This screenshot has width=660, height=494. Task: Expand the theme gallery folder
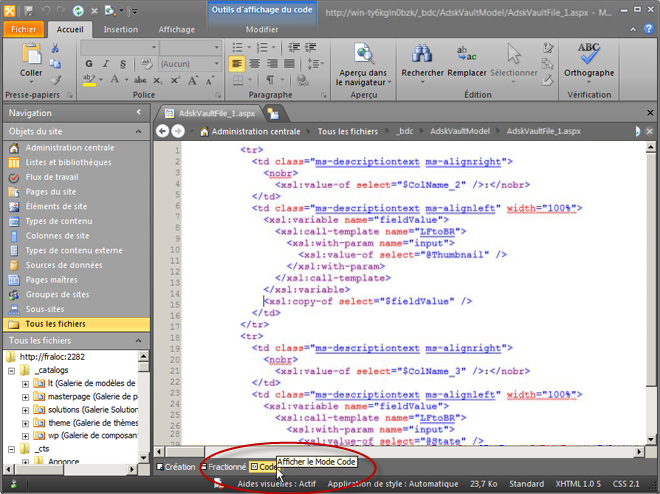point(25,423)
